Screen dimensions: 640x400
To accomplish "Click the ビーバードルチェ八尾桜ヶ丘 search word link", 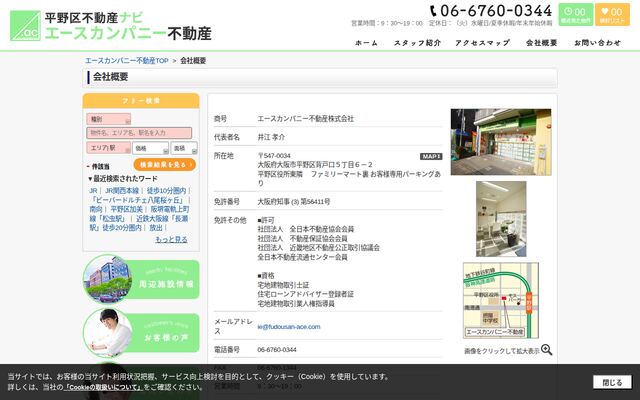I will [x=137, y=200].
